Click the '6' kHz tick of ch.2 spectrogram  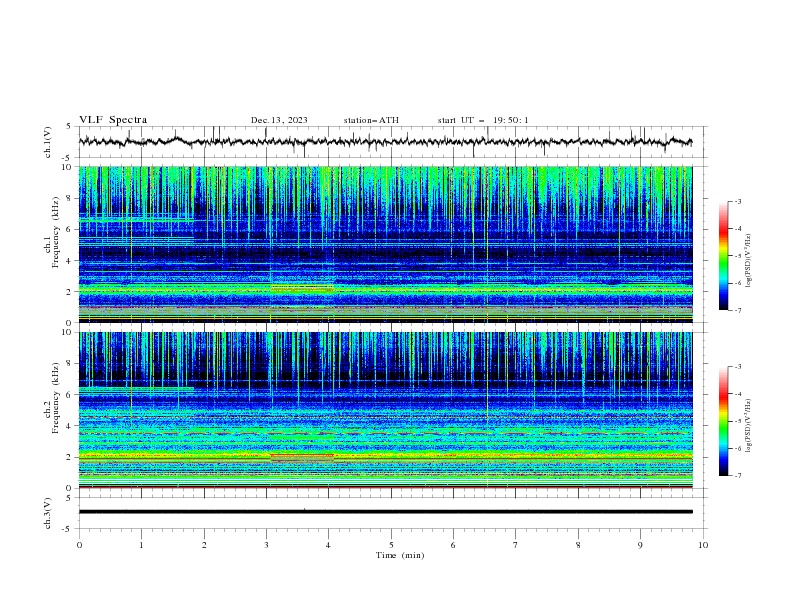[70, 395]
